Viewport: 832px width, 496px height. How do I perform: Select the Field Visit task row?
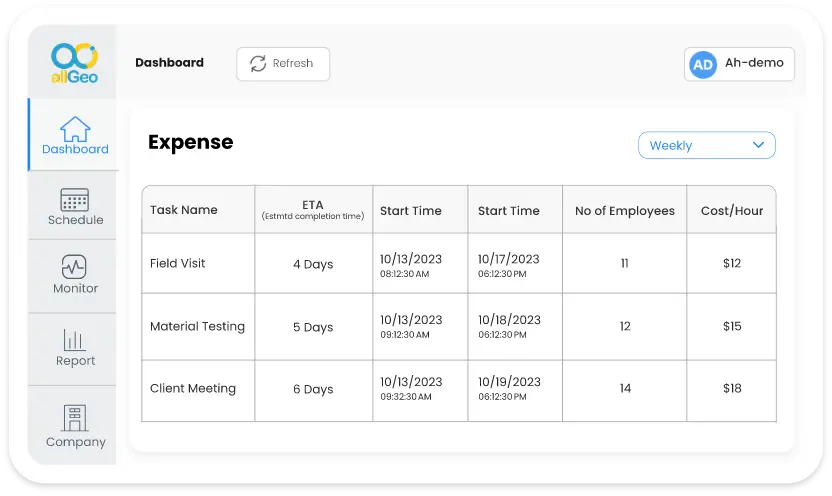pos(178,263)
